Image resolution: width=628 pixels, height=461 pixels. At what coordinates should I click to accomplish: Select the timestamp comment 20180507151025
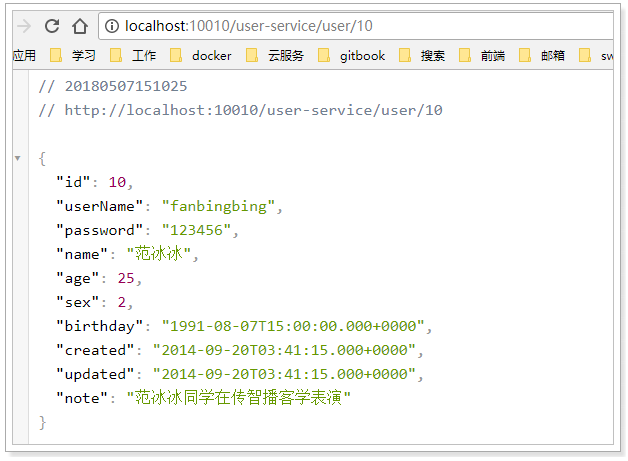(126, 86)
